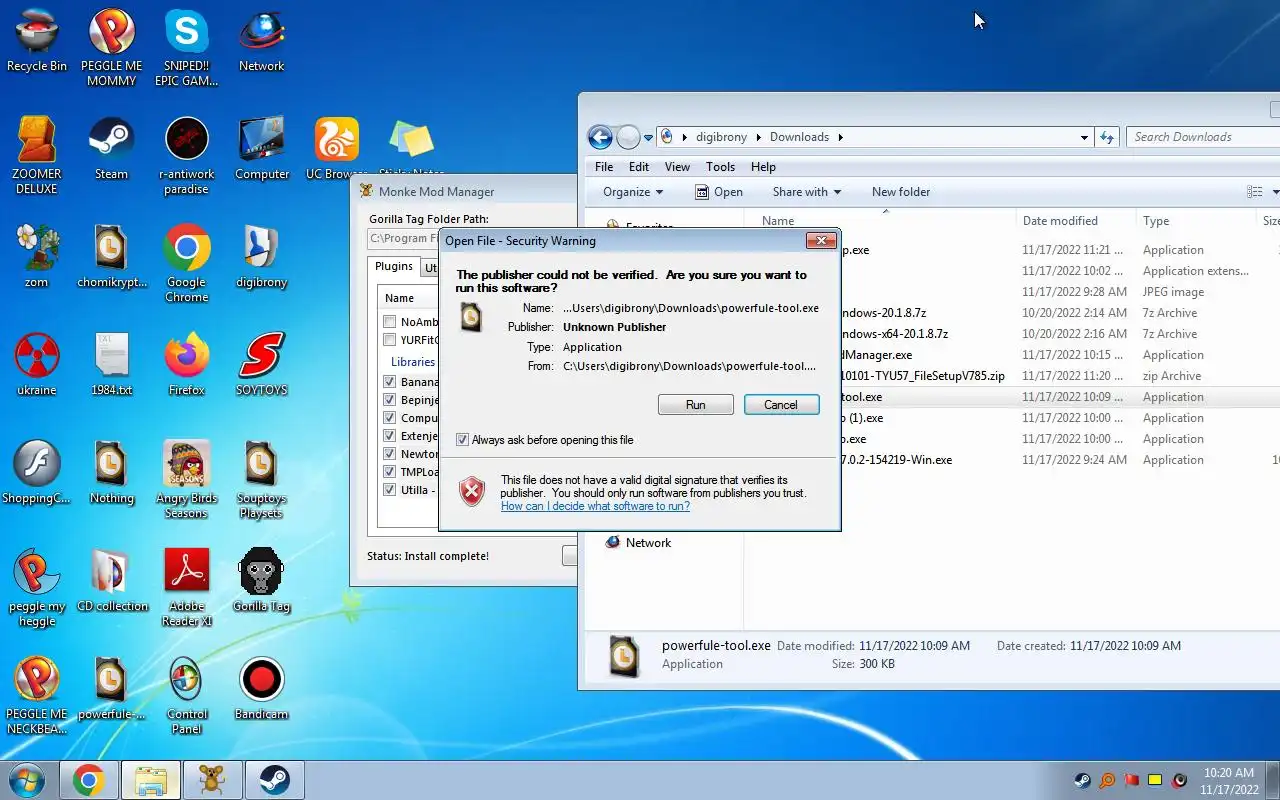Expand the Explorer address bar history dropdown
This screenshot has height=800, width=1280.
[x=1084, y=137]
